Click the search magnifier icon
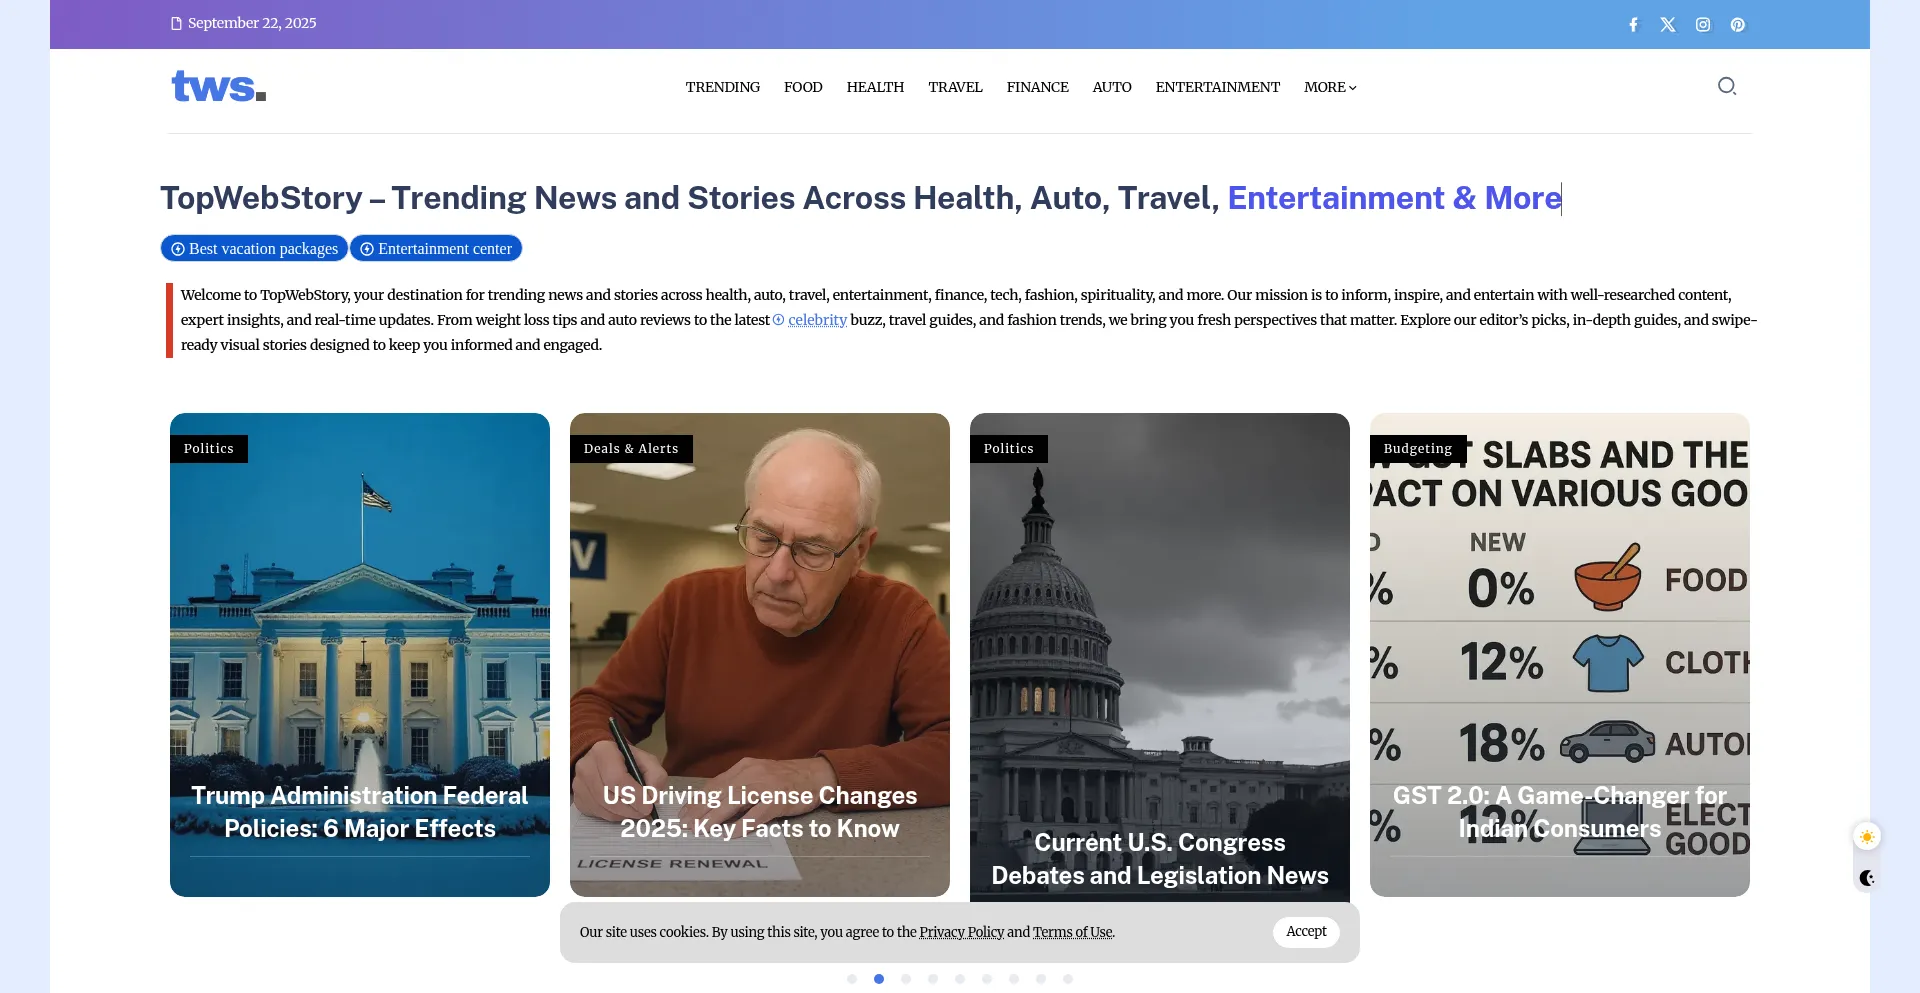The width and height of the screenshot is (1920, 993). click(x=1727, y=86)
